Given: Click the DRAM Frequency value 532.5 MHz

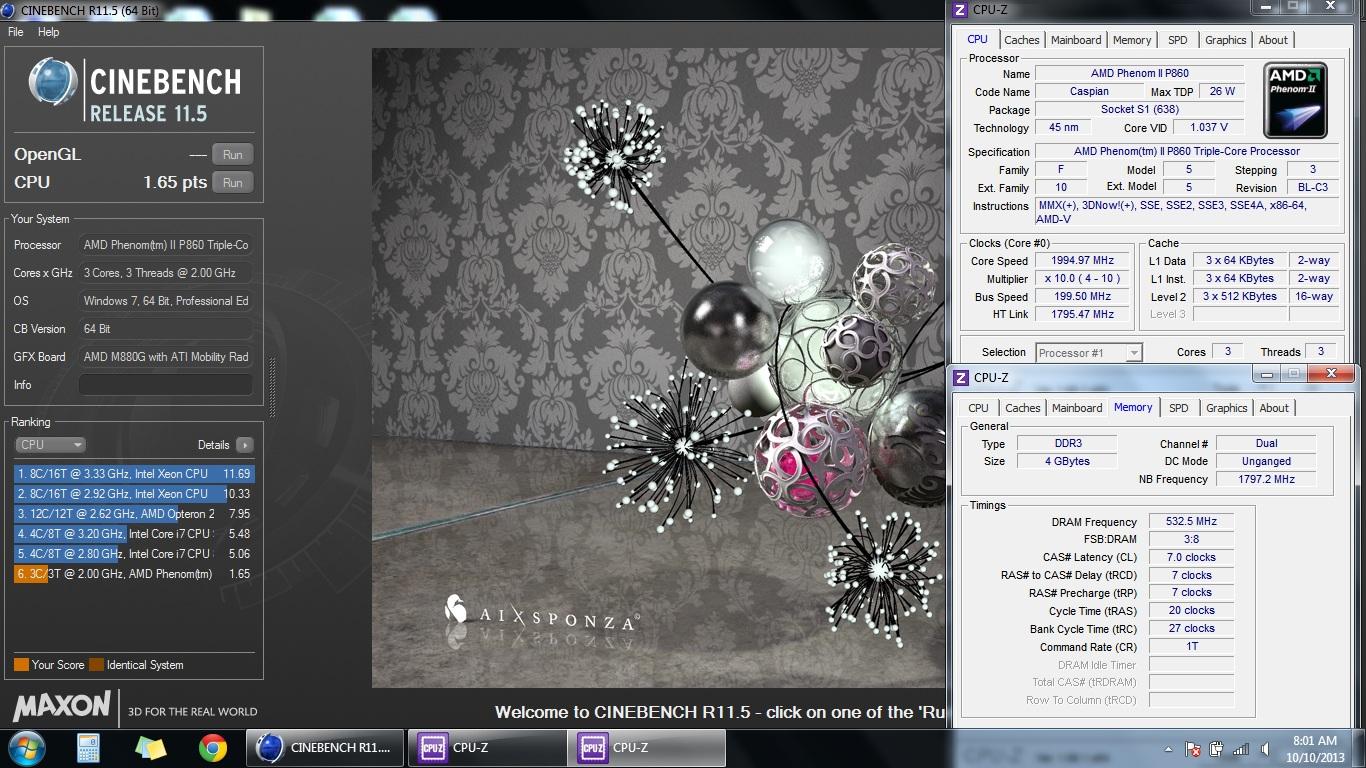Looking at the screenshot, I should (x=1191, y=522).
